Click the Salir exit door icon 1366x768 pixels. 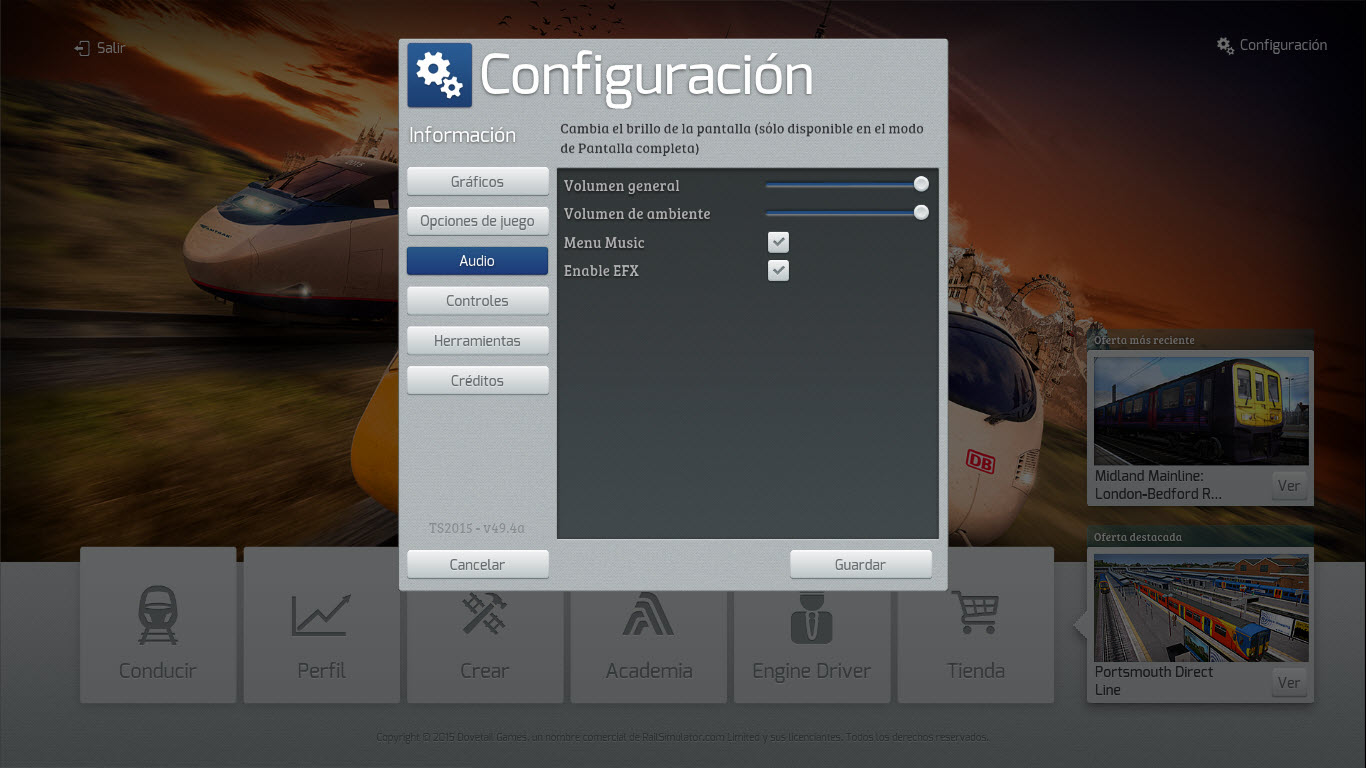pyautogui.click(x=82, y=48)
